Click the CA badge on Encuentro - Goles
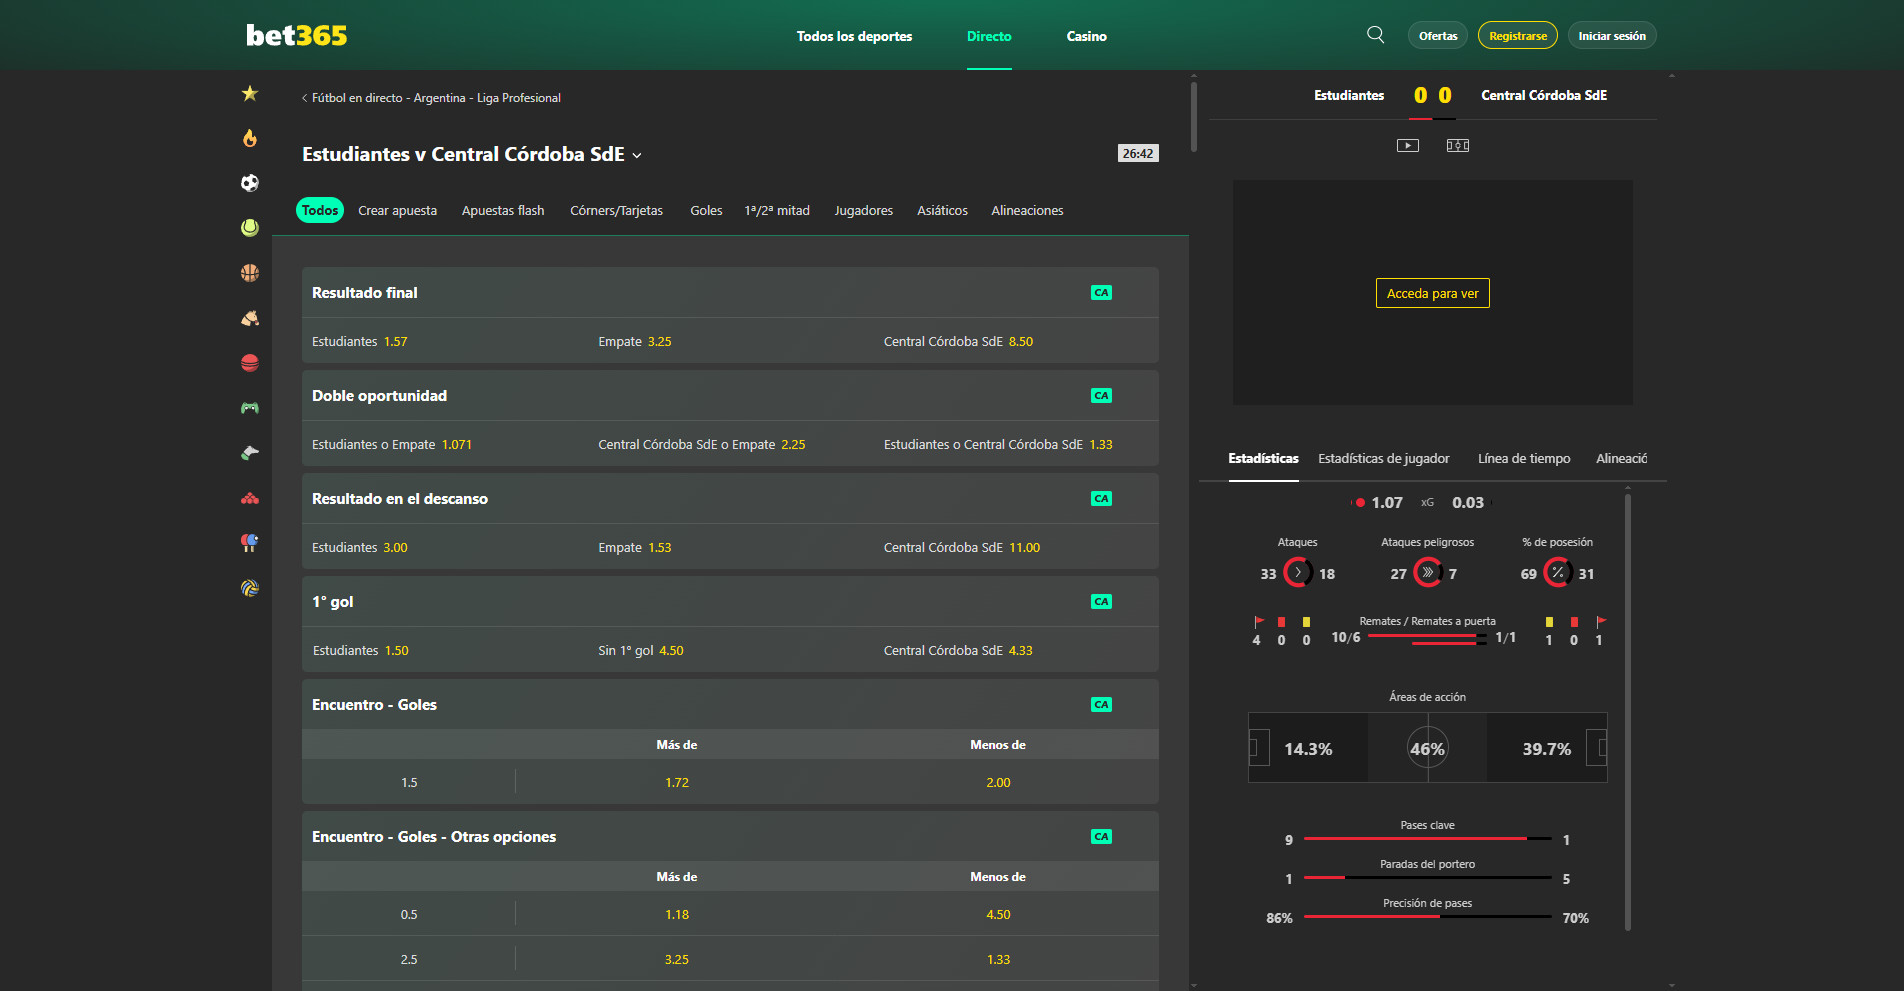Image resolution: width=1904 pixels, height=991 pixels. click(x=1101, y=705)
